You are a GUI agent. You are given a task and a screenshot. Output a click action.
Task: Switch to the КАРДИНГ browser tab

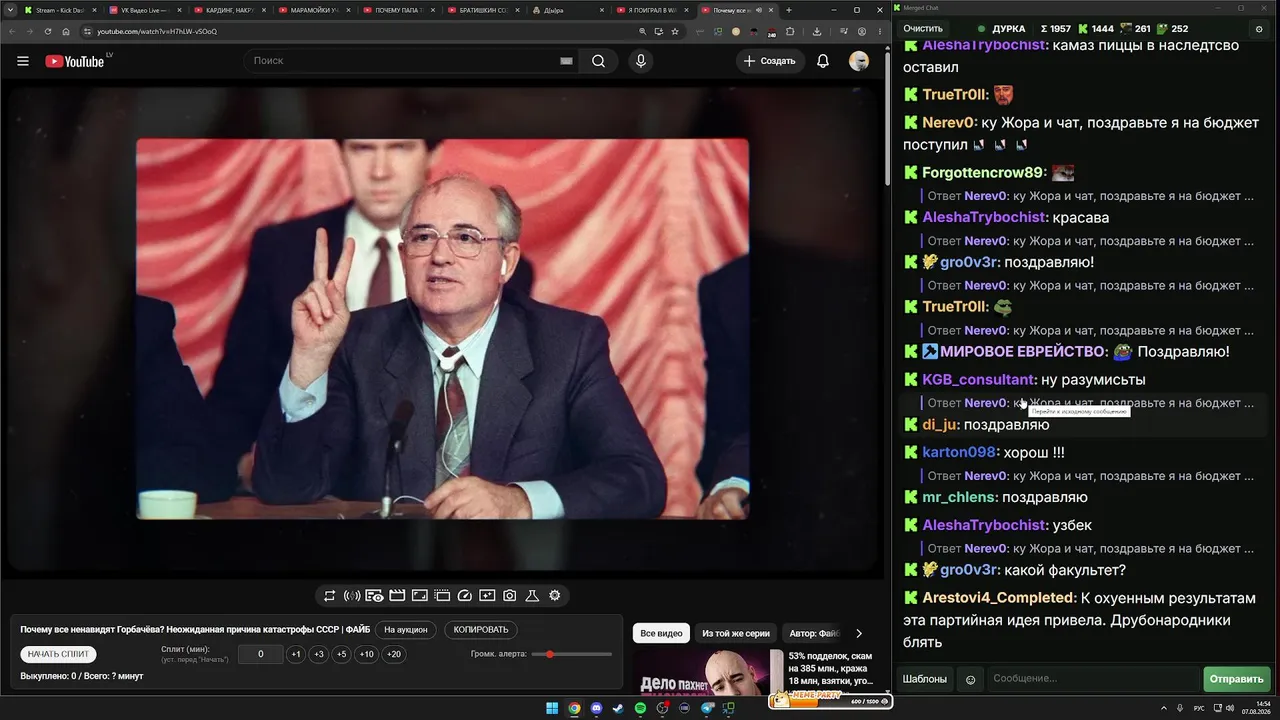[x=229, y=10]
